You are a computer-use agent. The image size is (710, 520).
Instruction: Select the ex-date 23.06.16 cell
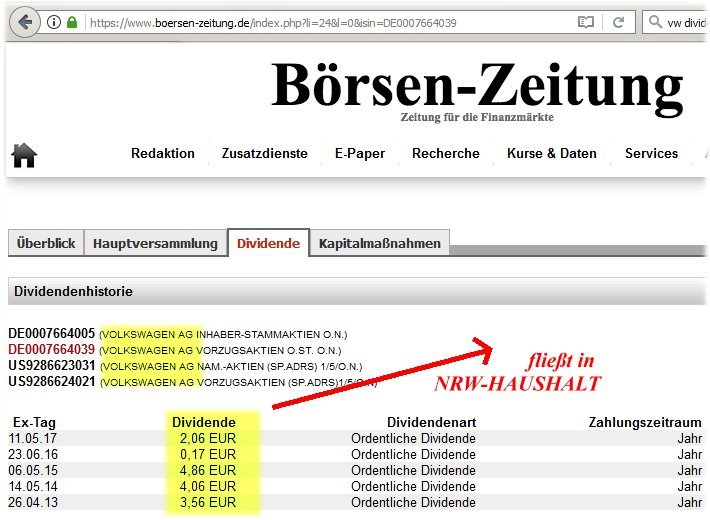[33, 454]
